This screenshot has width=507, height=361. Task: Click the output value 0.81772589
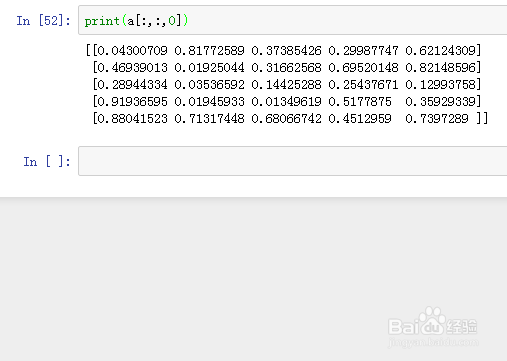click(x=209, y=51)
